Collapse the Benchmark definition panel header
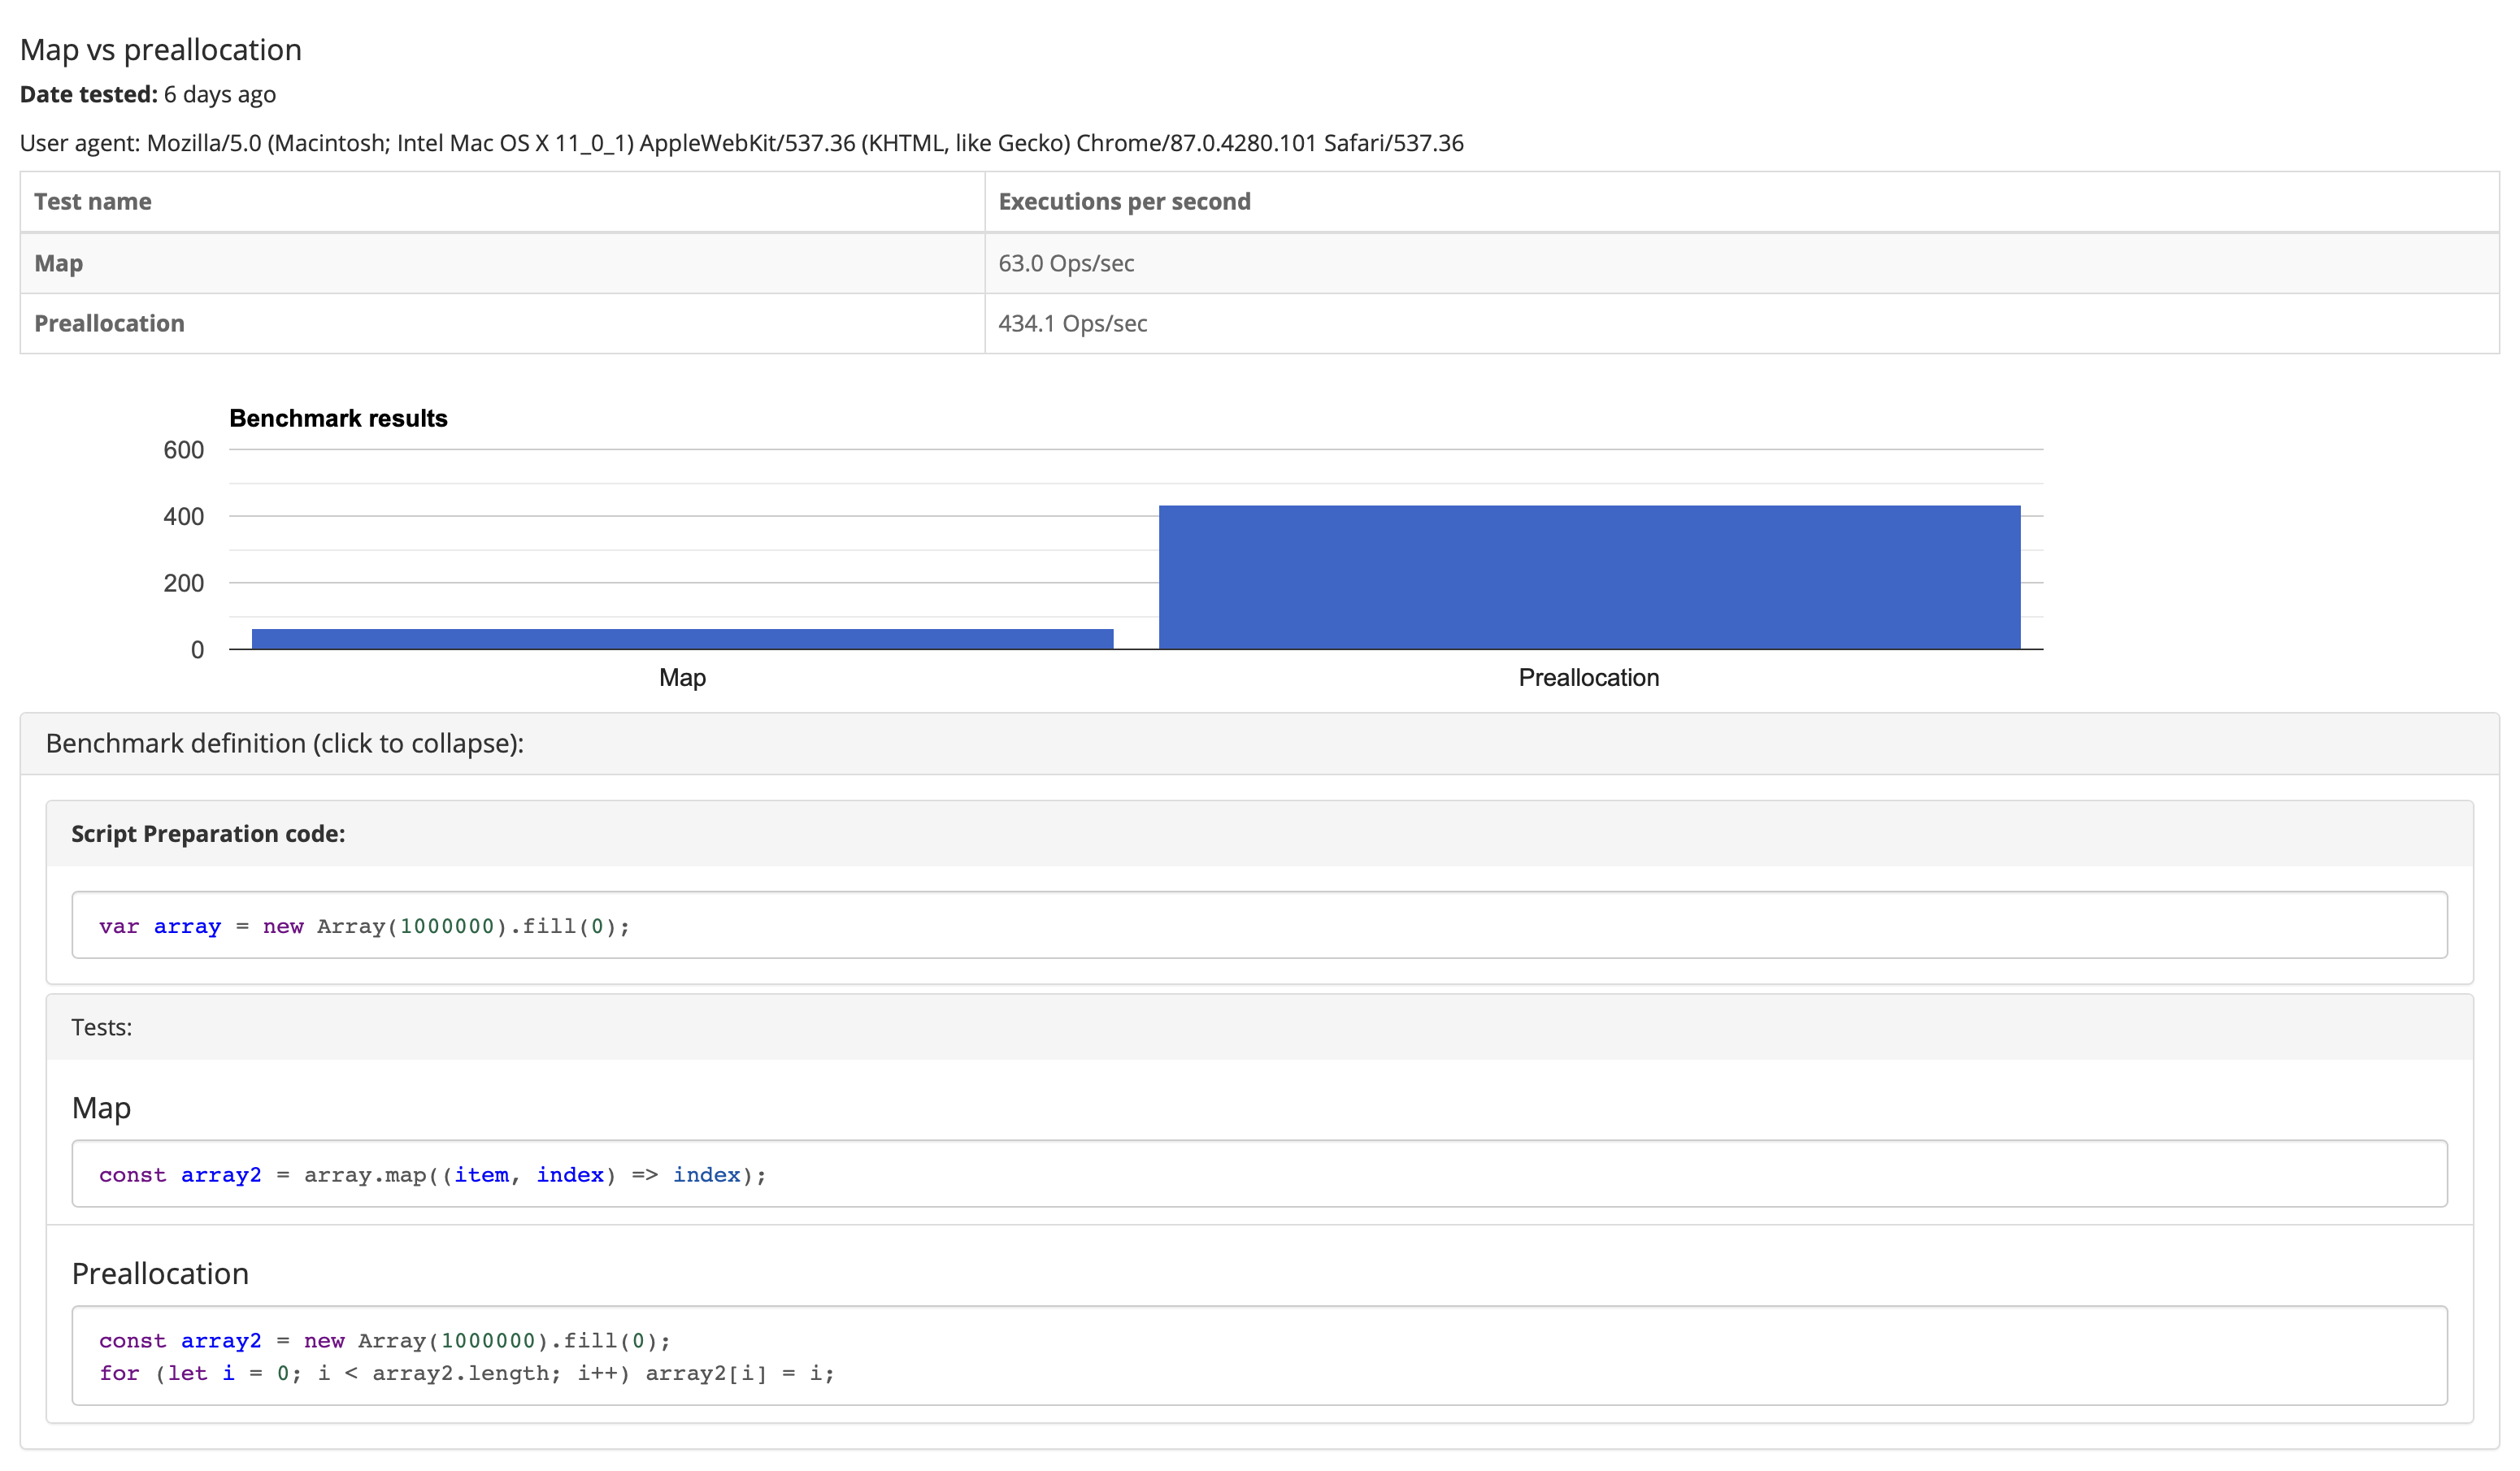2520x1471 pixels. pos(1259,743)
